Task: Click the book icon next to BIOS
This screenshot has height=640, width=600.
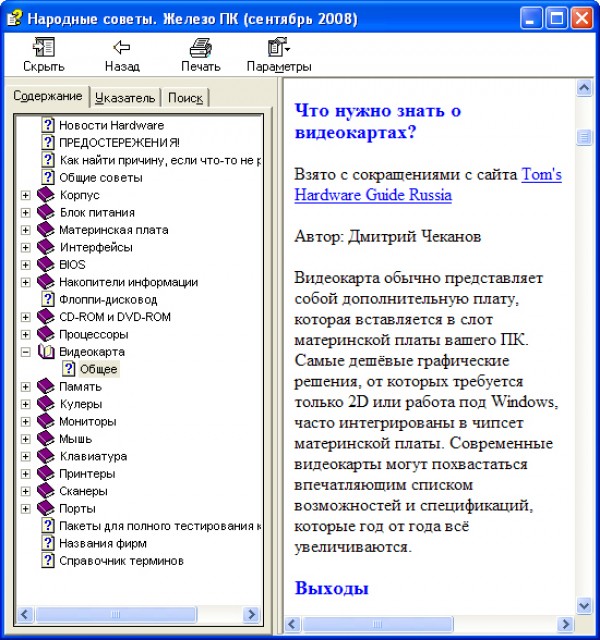Action: point(46,264)
